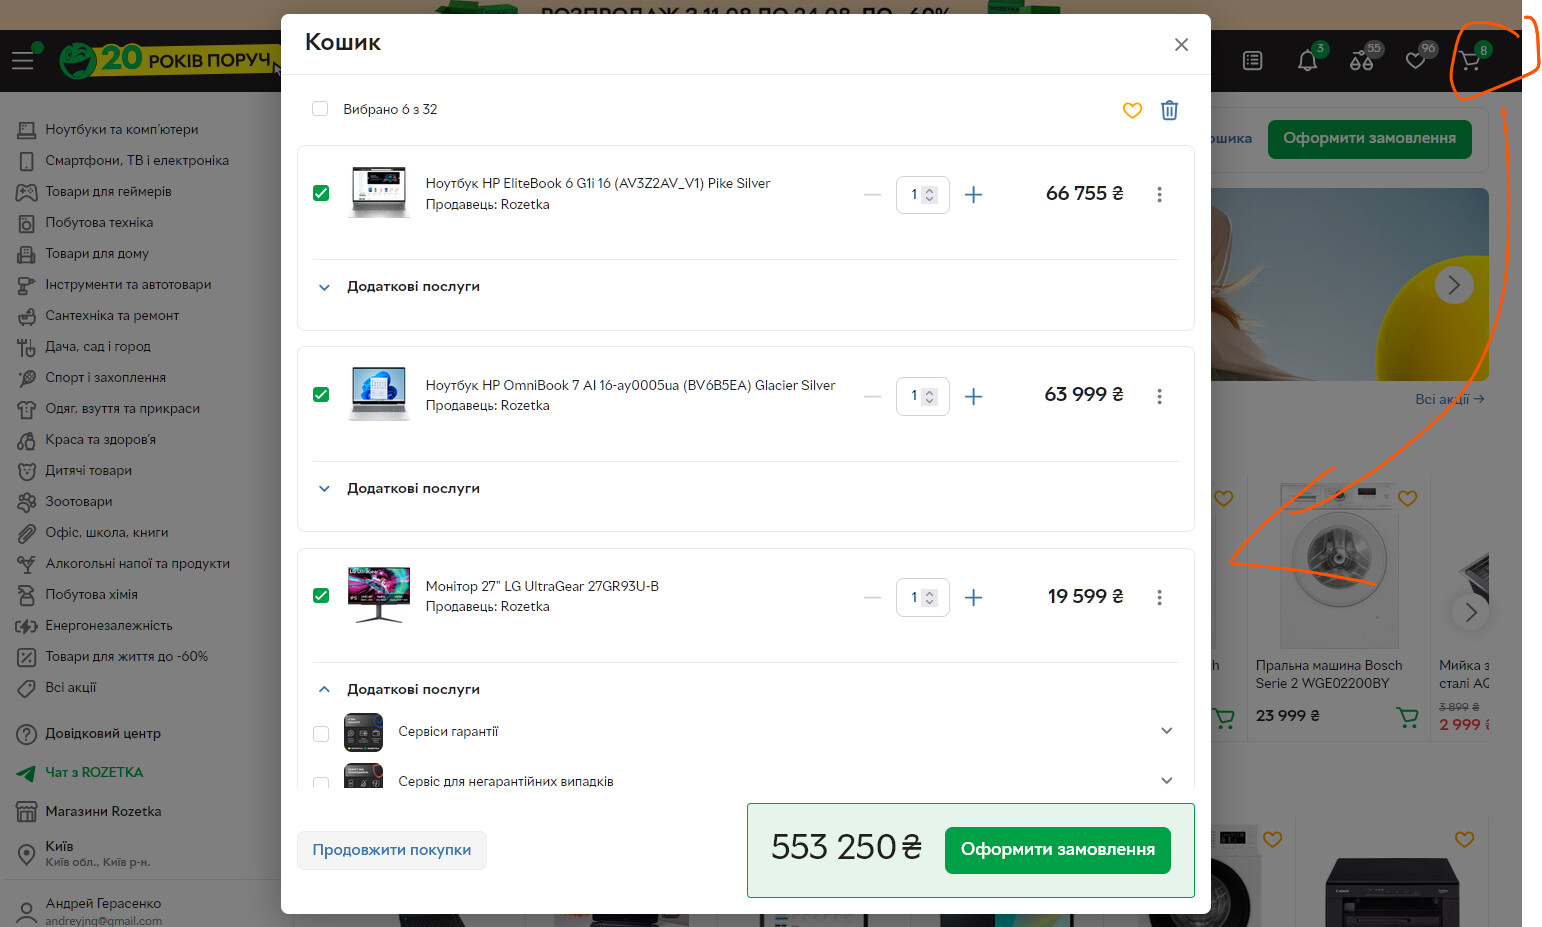Select Побутова техніка in sidebar menu

coord(99,222)
